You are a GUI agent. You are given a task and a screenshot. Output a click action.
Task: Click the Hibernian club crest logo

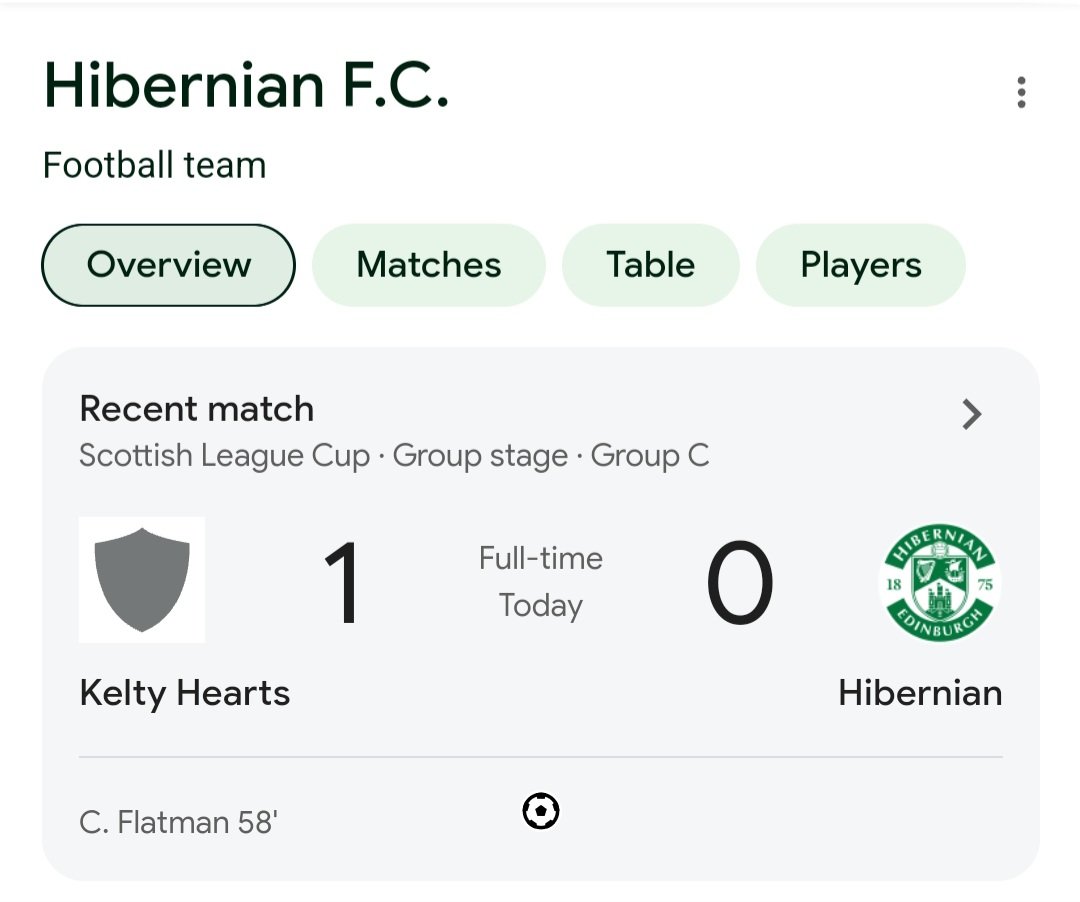click(939, 582)
